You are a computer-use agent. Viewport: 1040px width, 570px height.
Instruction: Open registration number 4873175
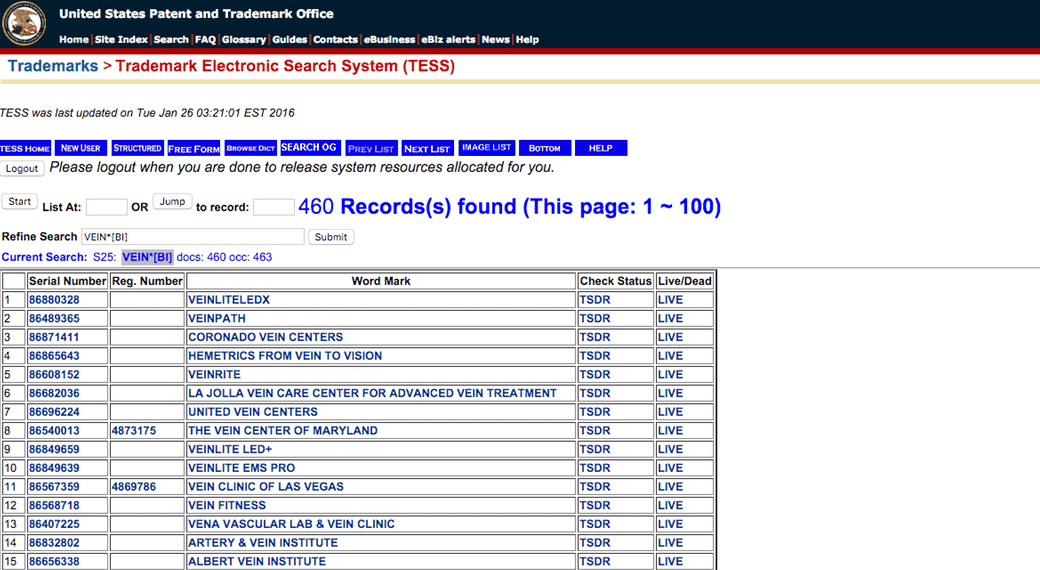click(x=134, y=430)
